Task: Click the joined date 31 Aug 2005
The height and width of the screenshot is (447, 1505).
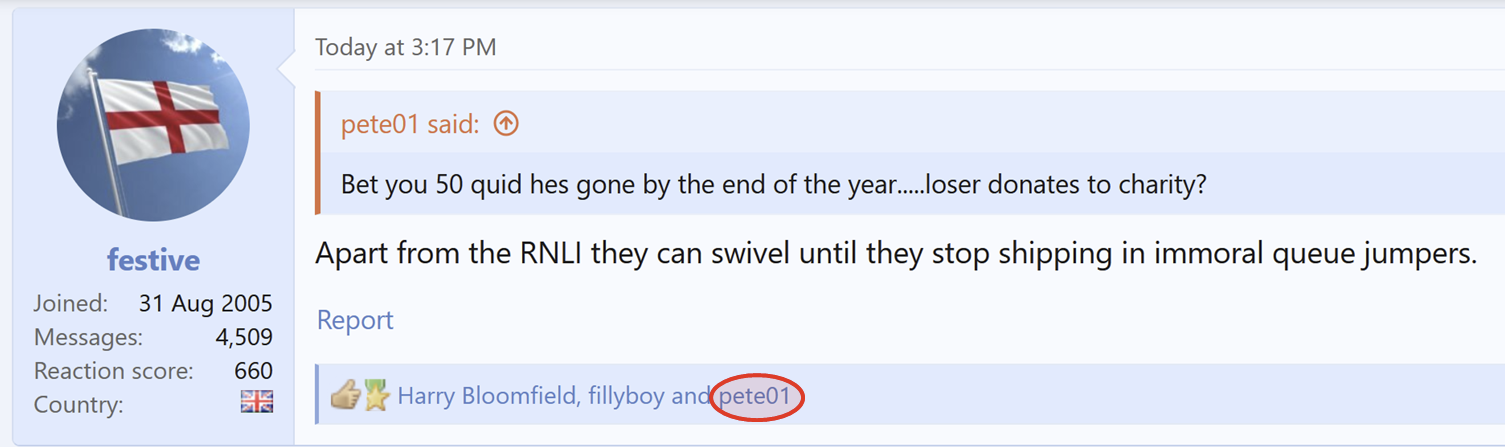Action: [205, 303]
